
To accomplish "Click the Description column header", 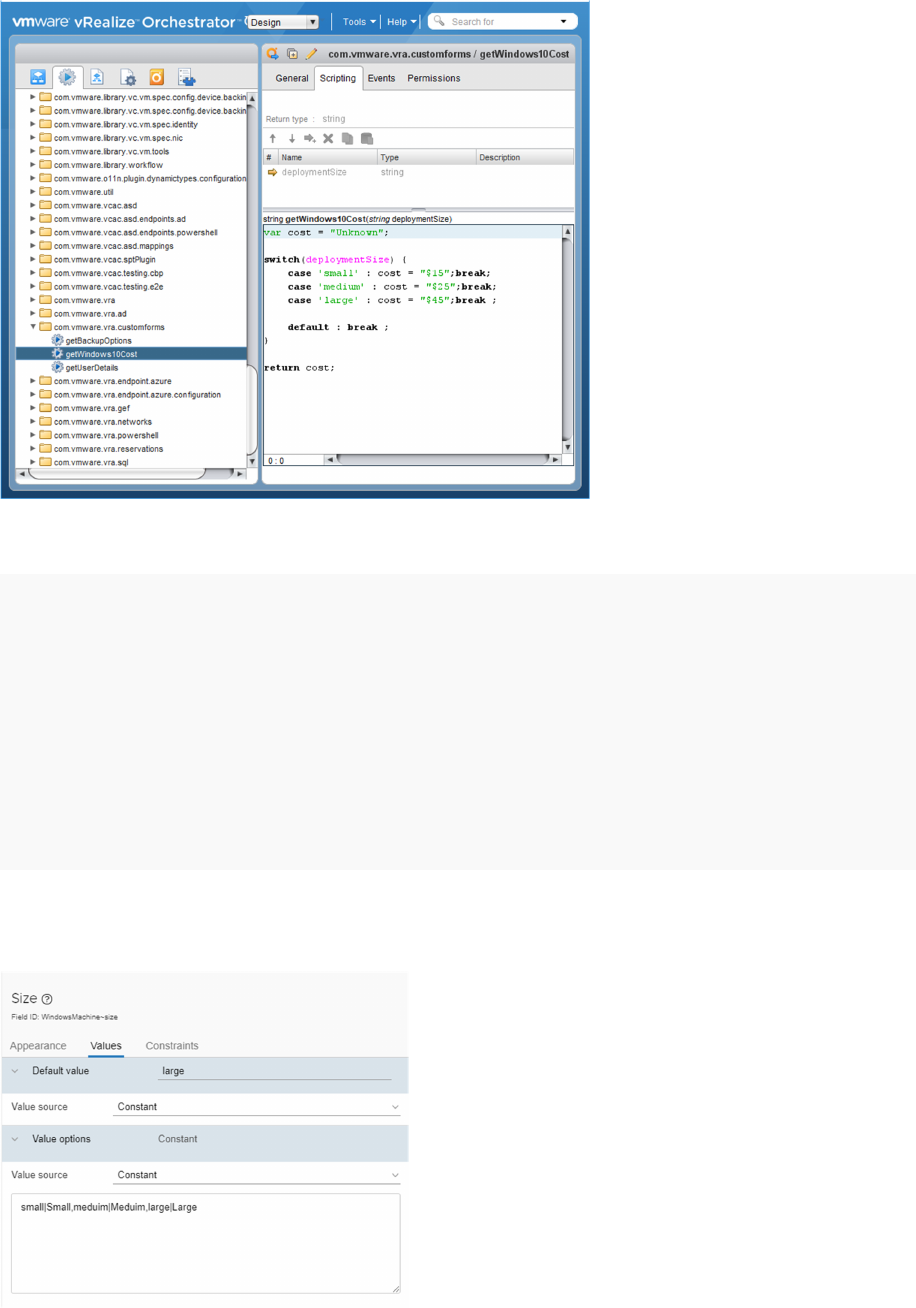I will (524, 157).
